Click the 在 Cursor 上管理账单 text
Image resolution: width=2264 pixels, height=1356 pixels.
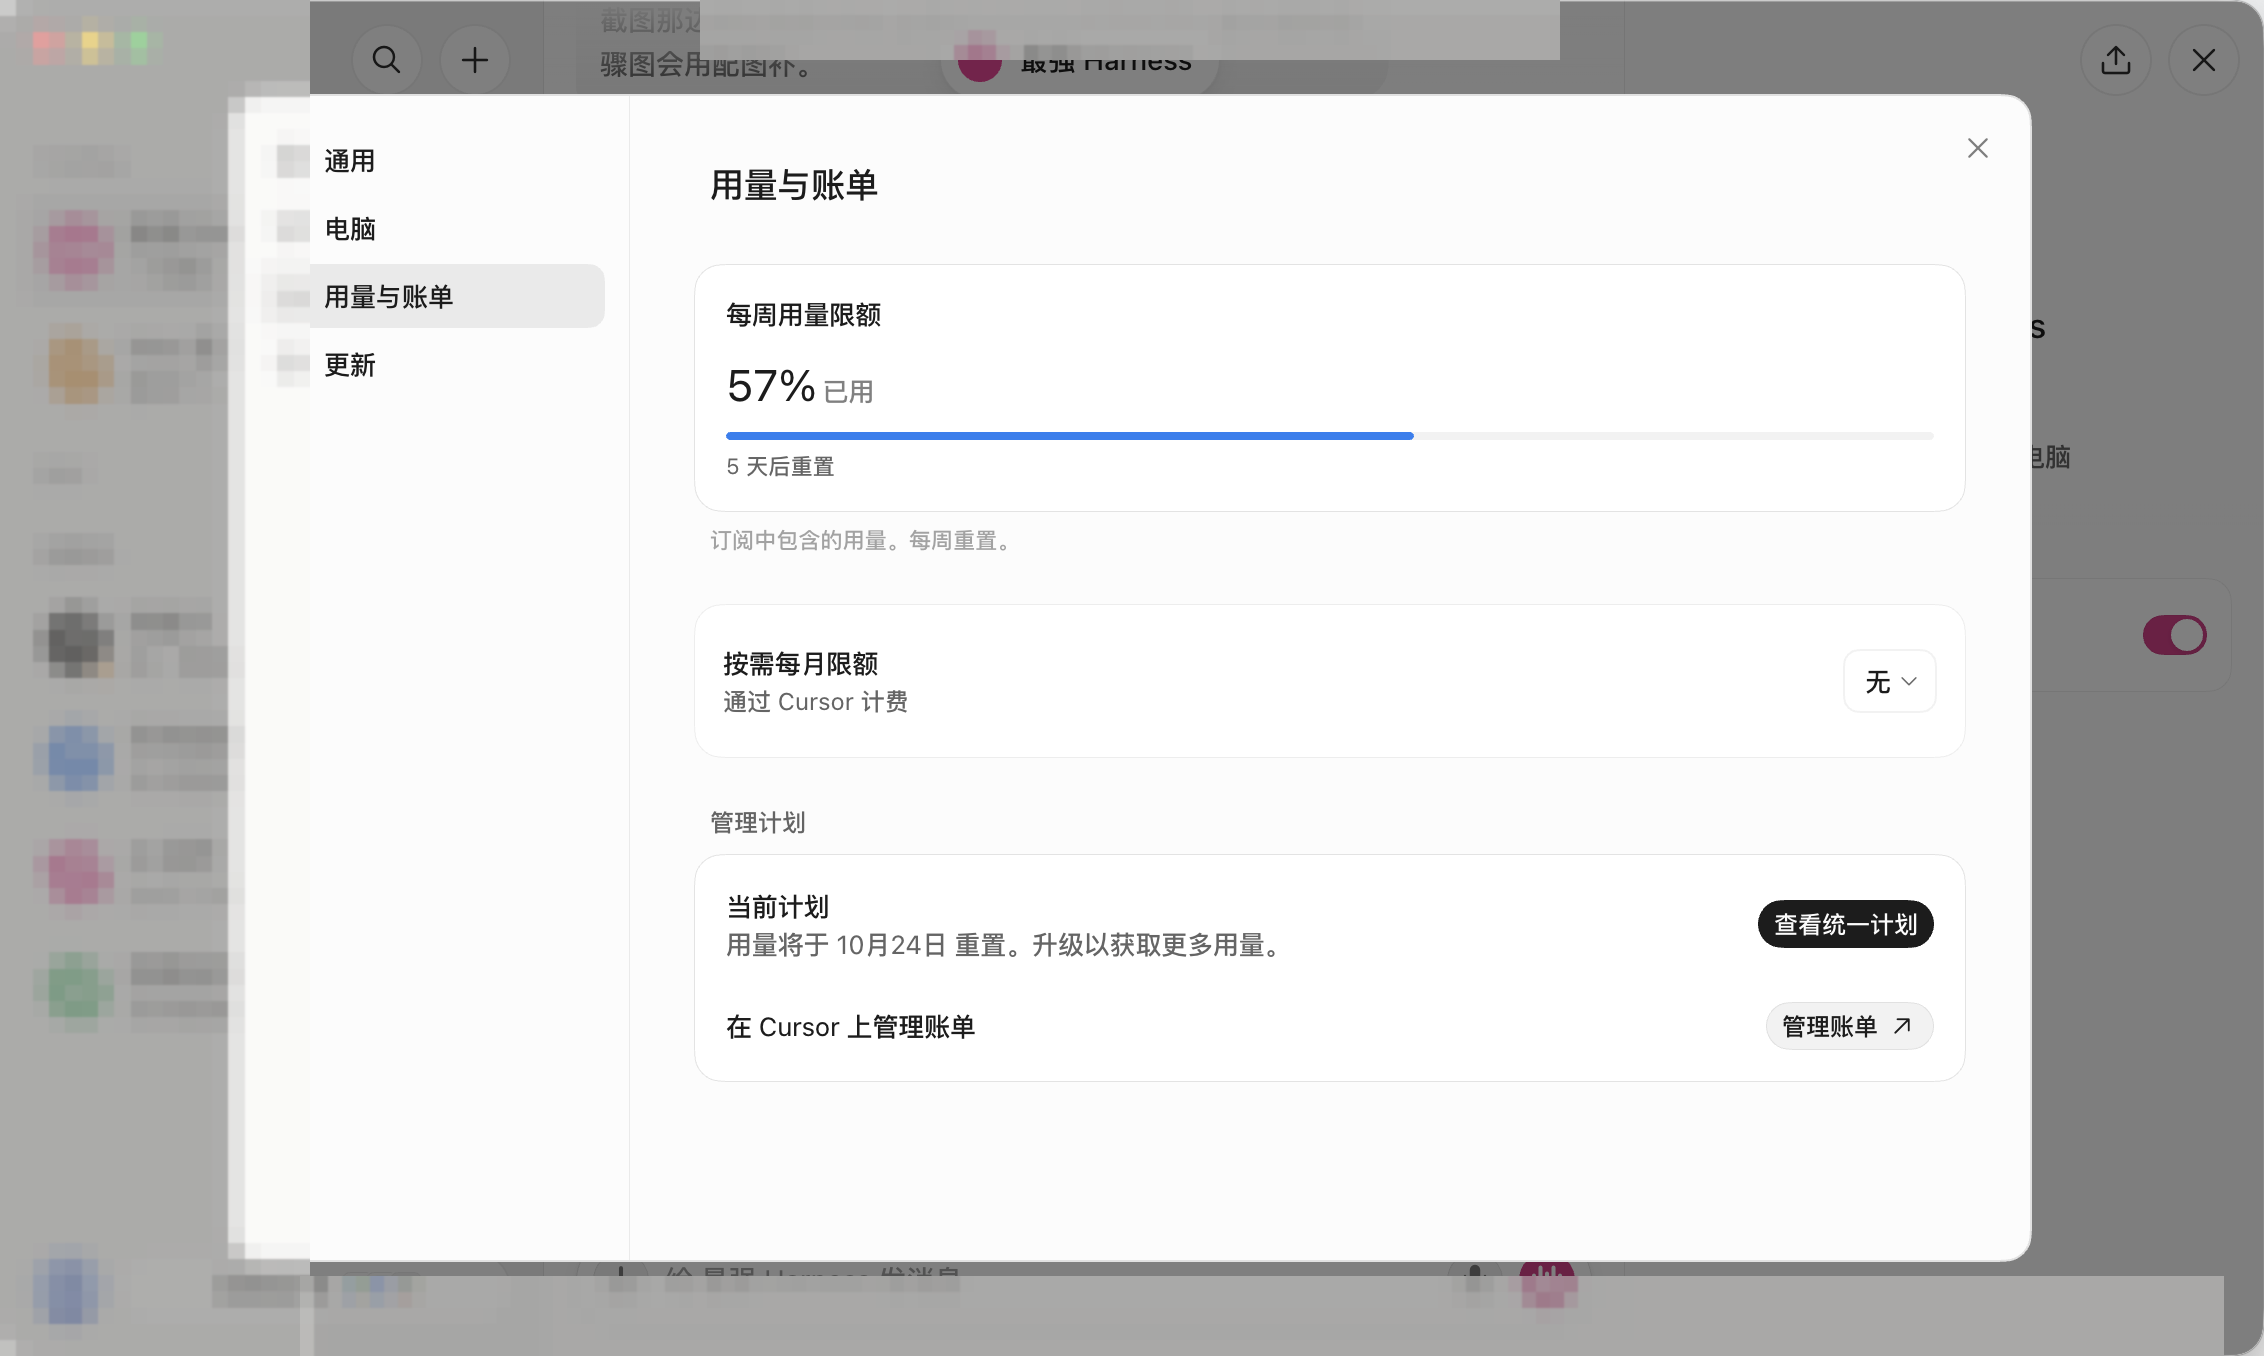point(850,1027)
